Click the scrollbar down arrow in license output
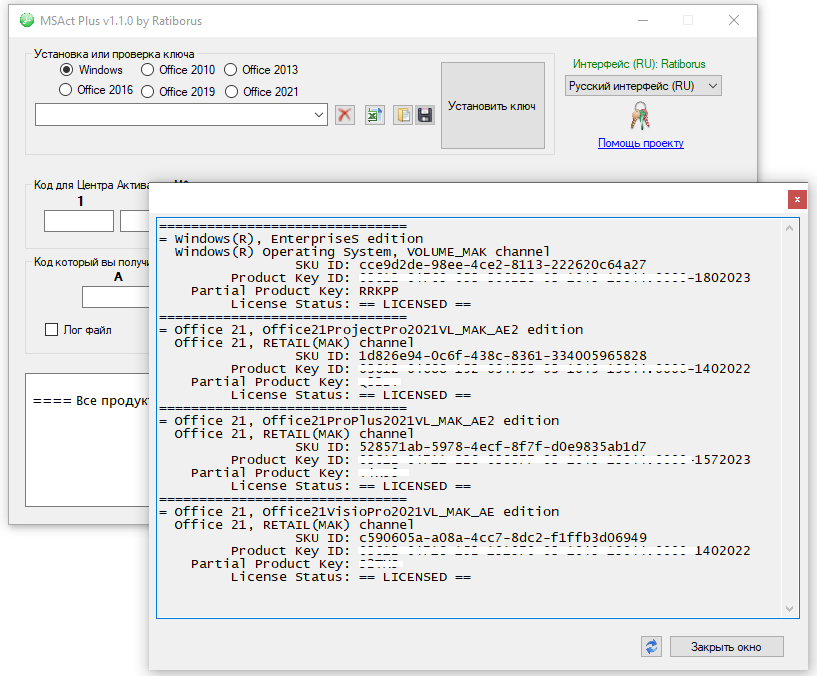This screenshot has width=817, height=676. (789, 609)
